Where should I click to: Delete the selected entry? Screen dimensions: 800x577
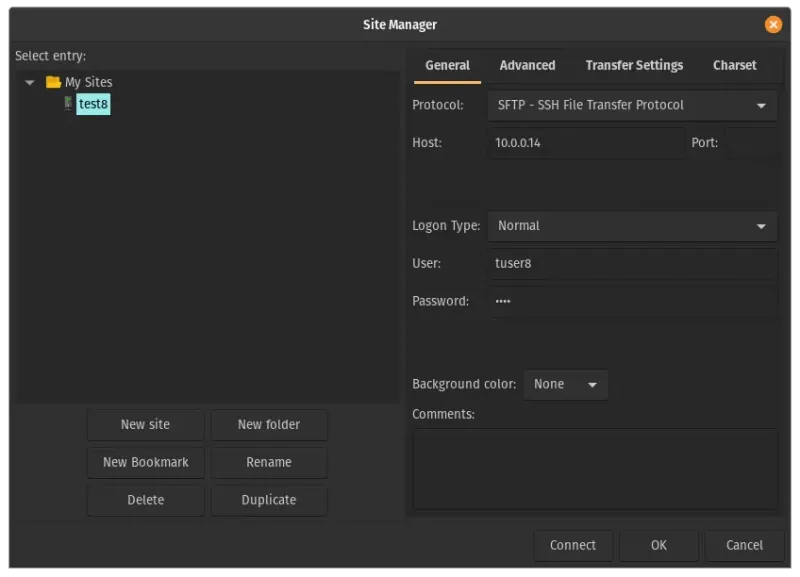point(145,500)
